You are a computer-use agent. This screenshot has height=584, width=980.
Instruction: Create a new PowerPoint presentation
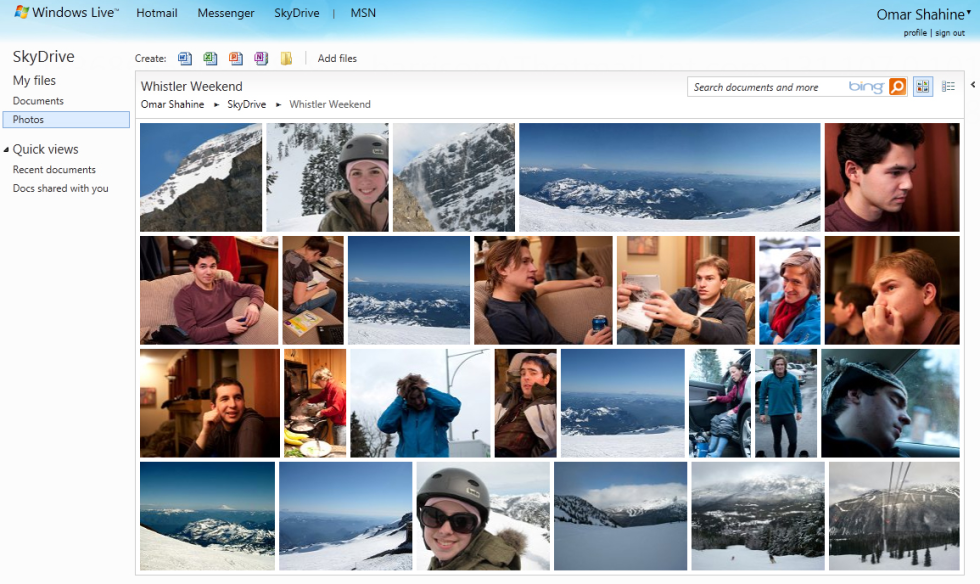point(236,58)
